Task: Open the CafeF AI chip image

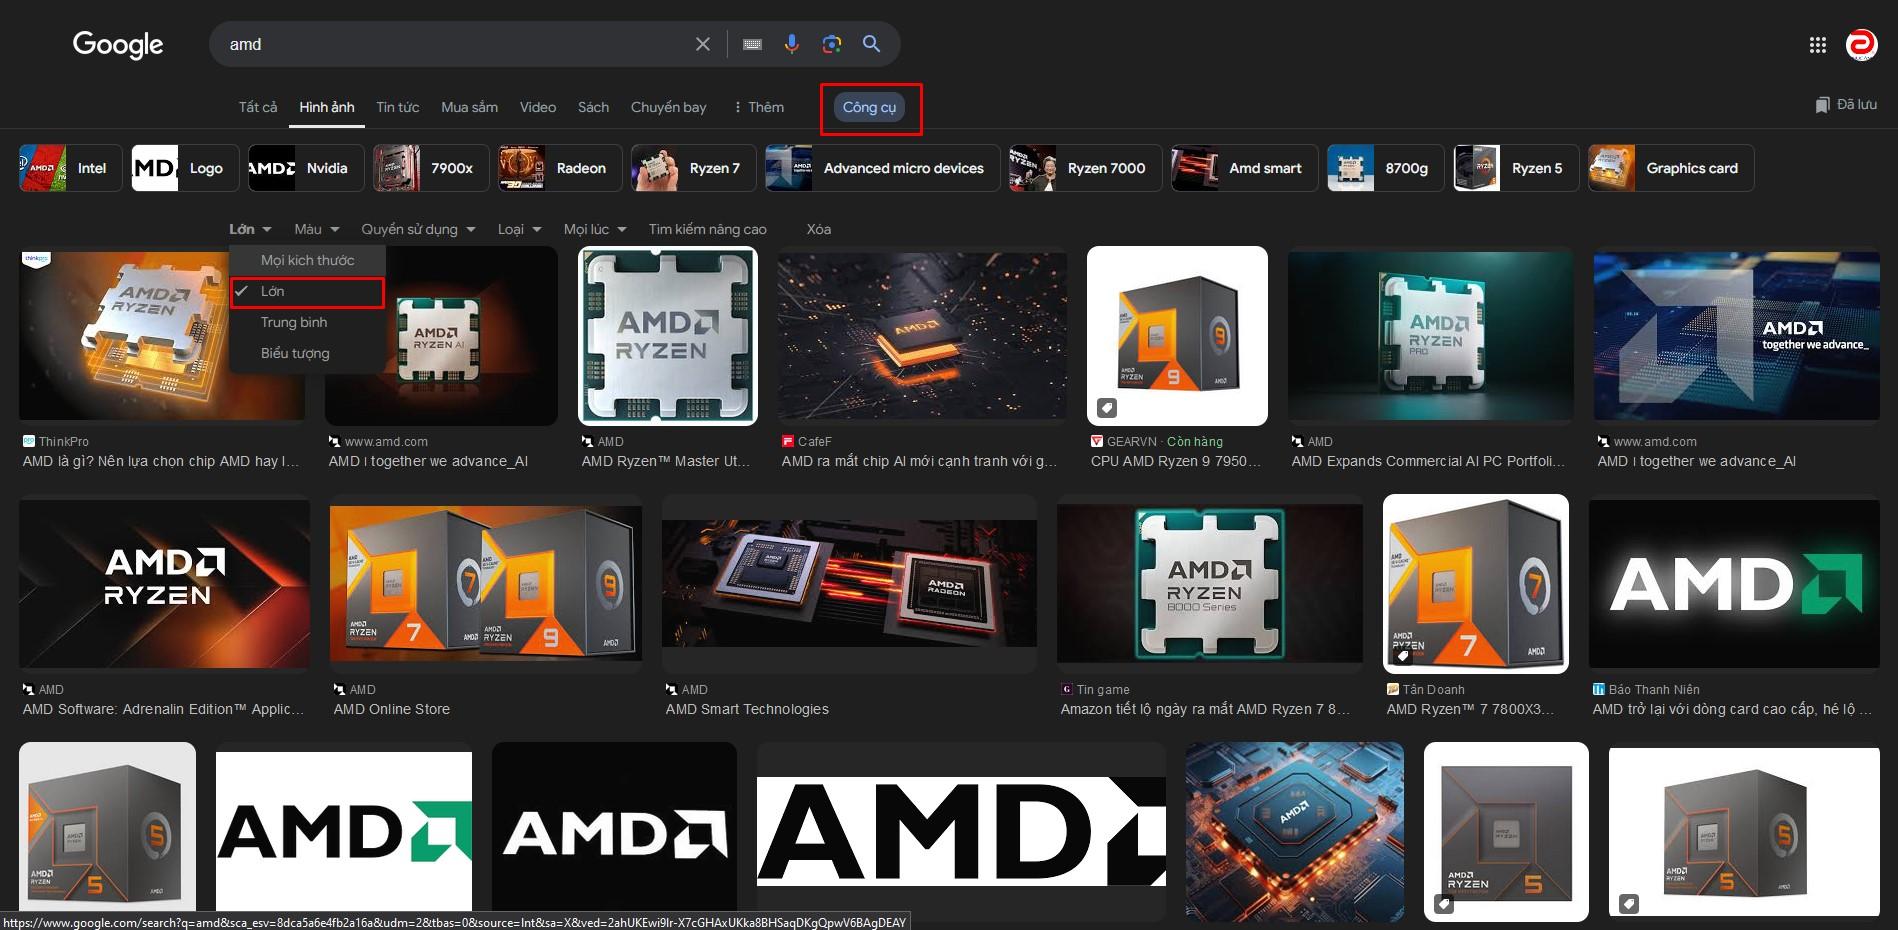Action: click(x=922, y=336)
